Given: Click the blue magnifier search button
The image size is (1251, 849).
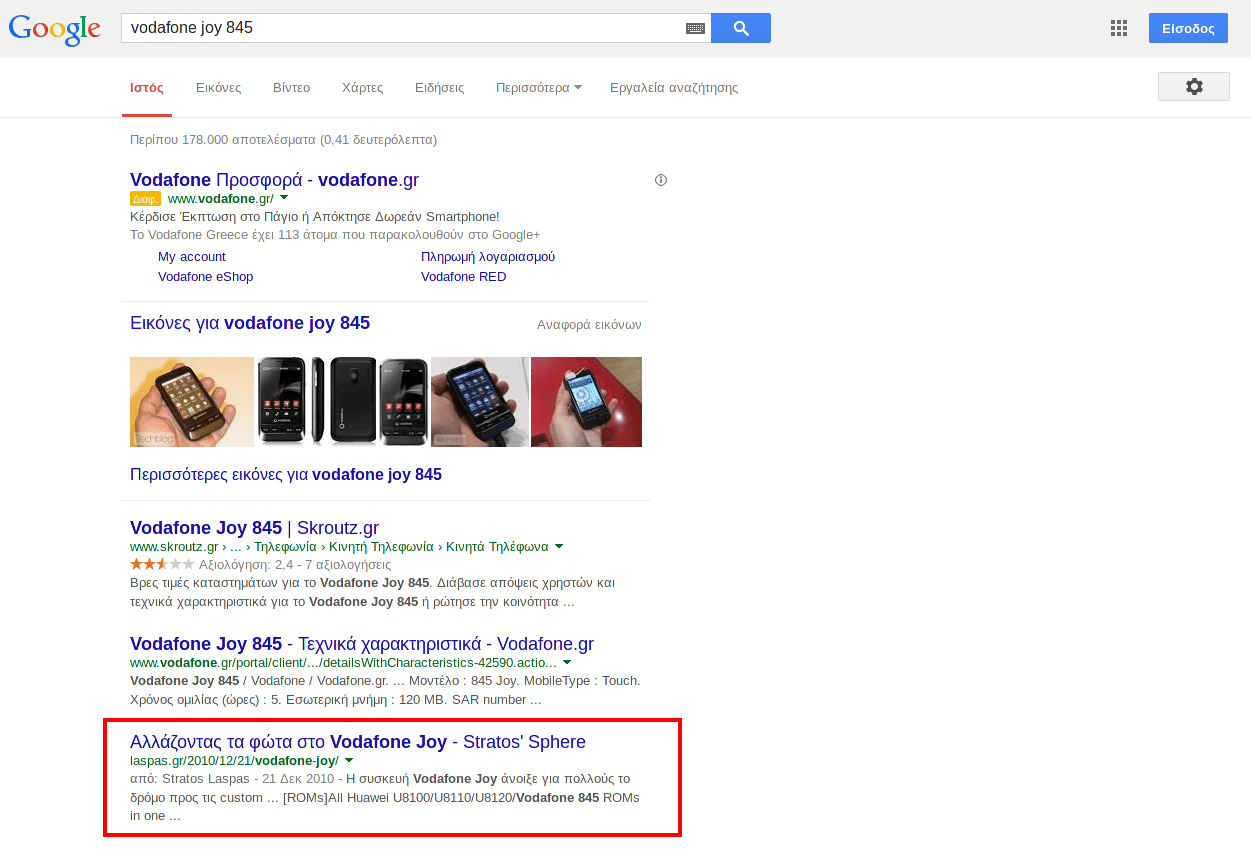Looking at the screenshot, I should 741,28.
